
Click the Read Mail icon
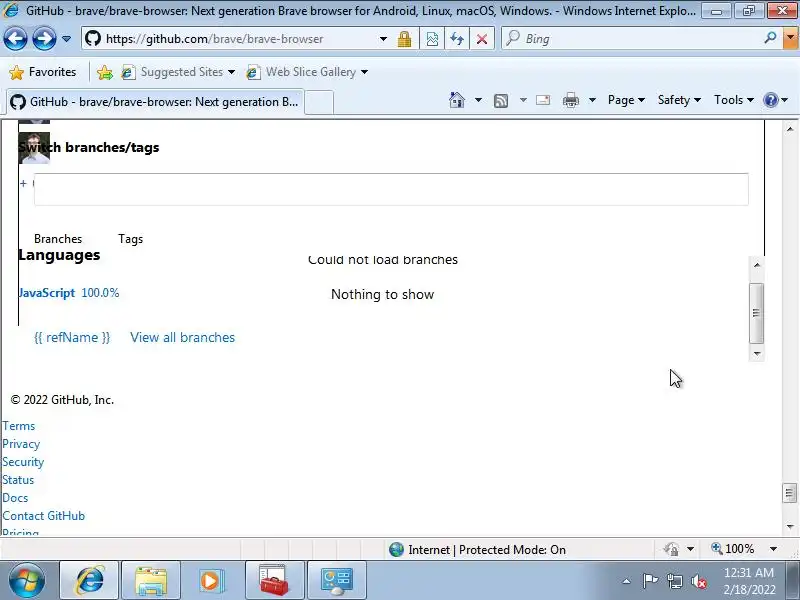click(543, 100)
